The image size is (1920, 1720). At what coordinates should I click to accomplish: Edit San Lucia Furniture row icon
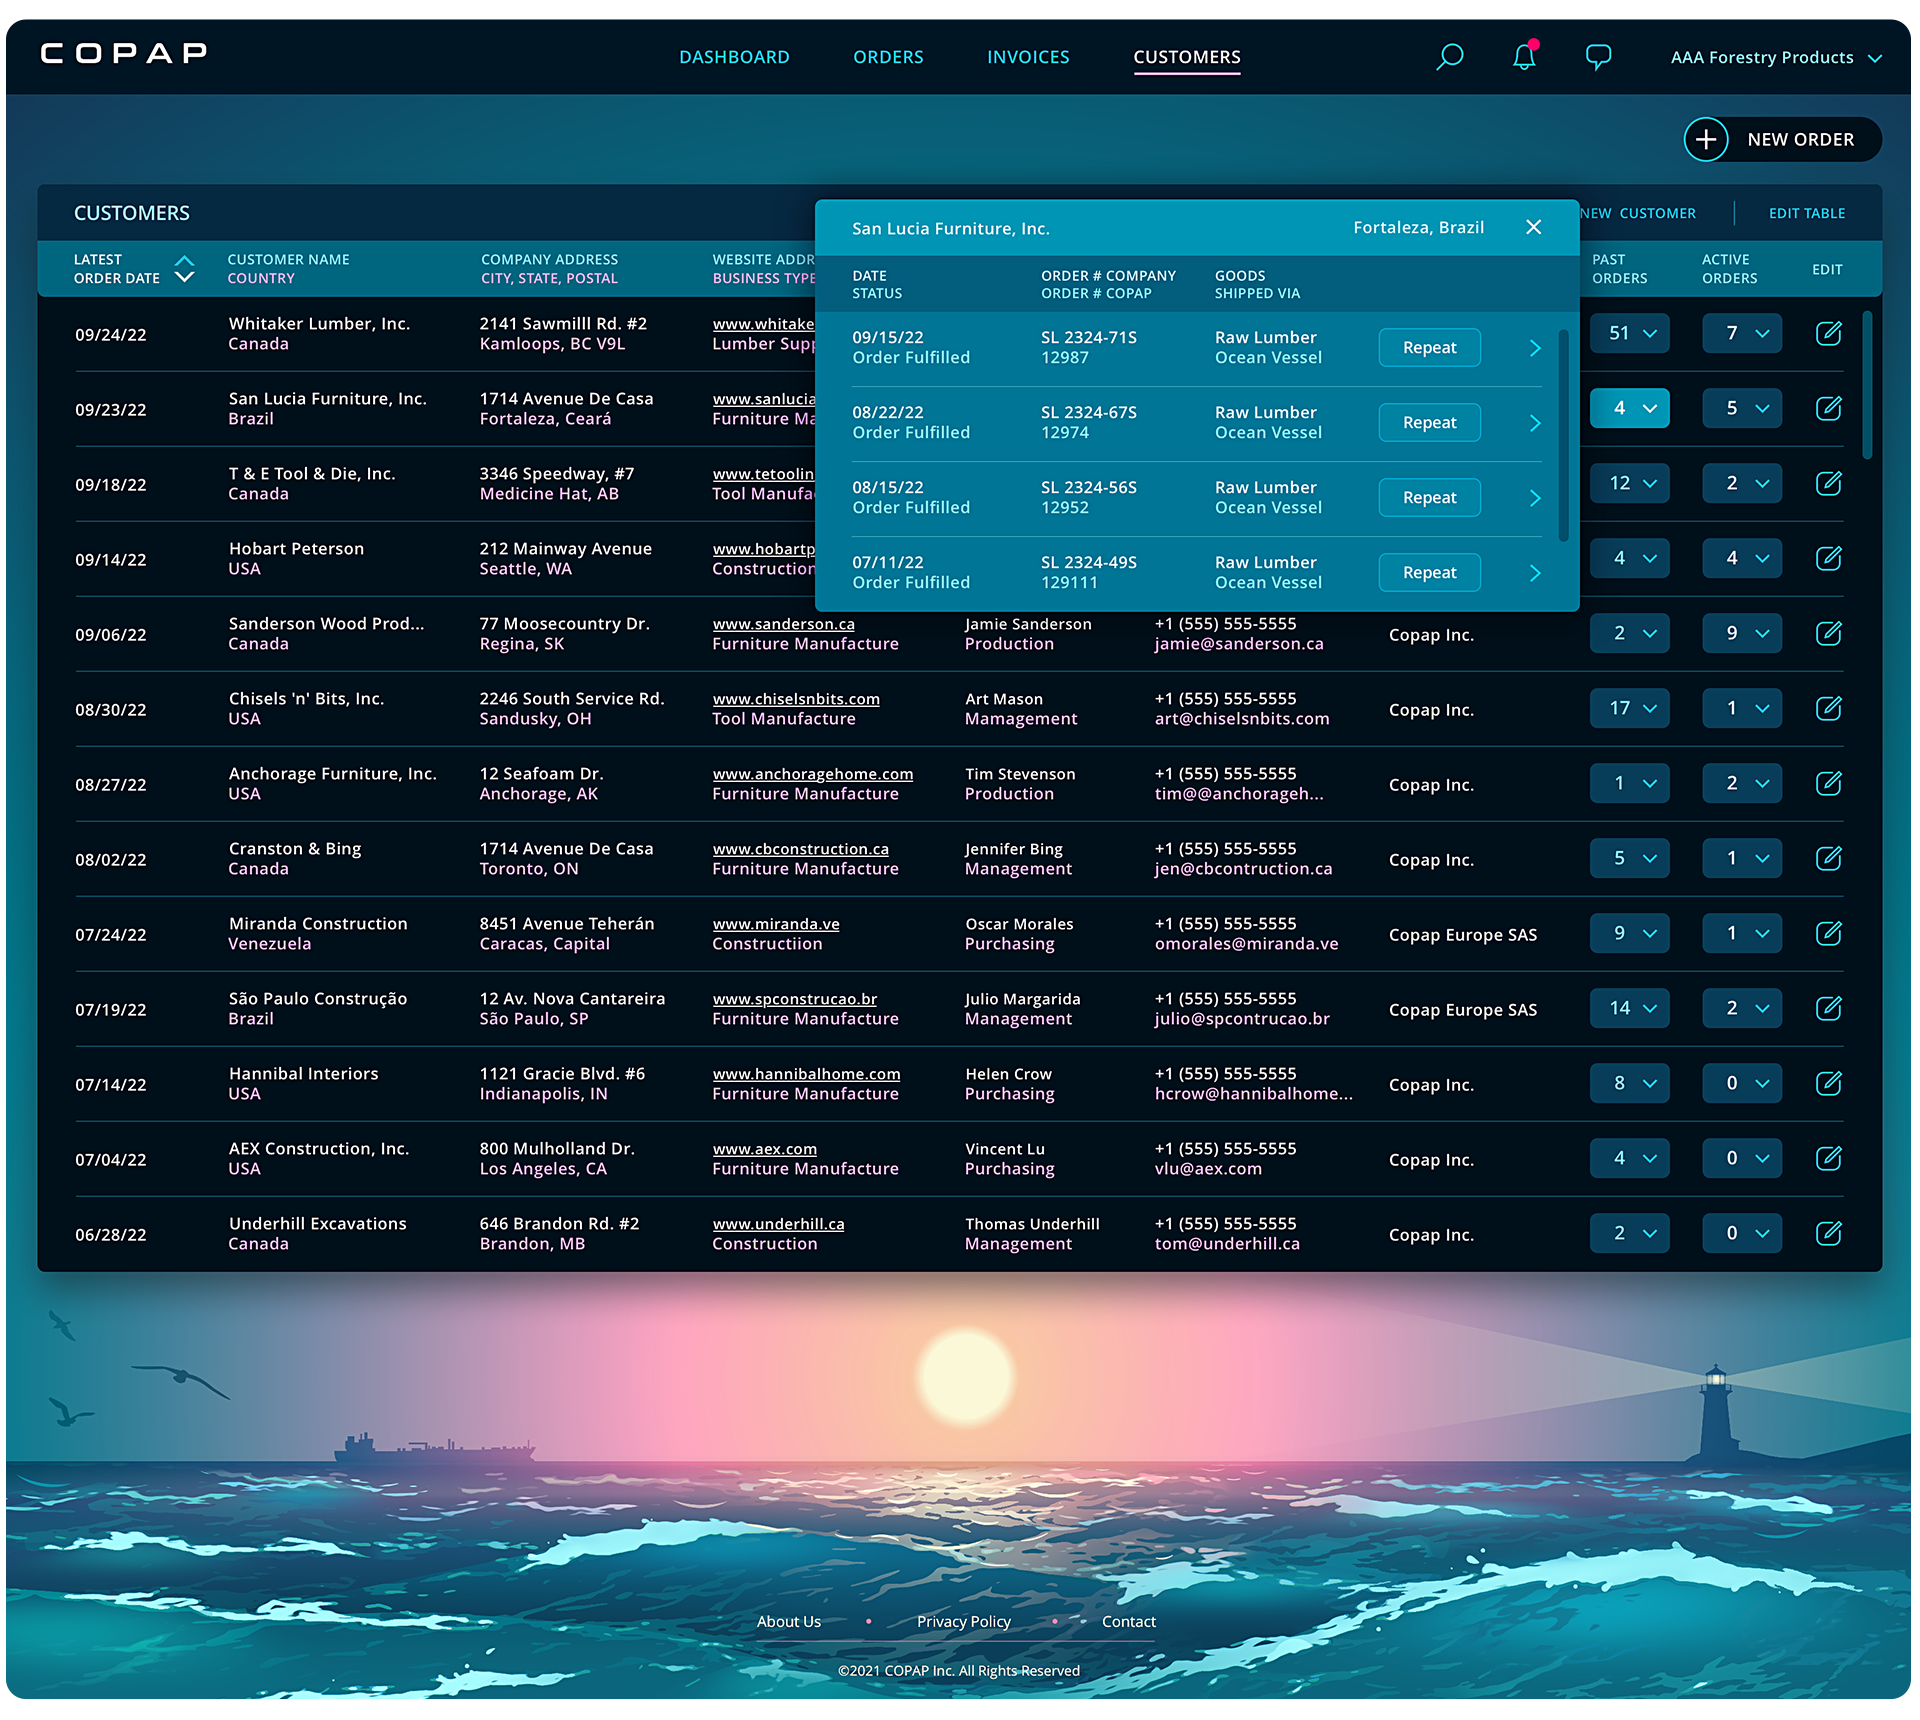tap(1828, 408)
